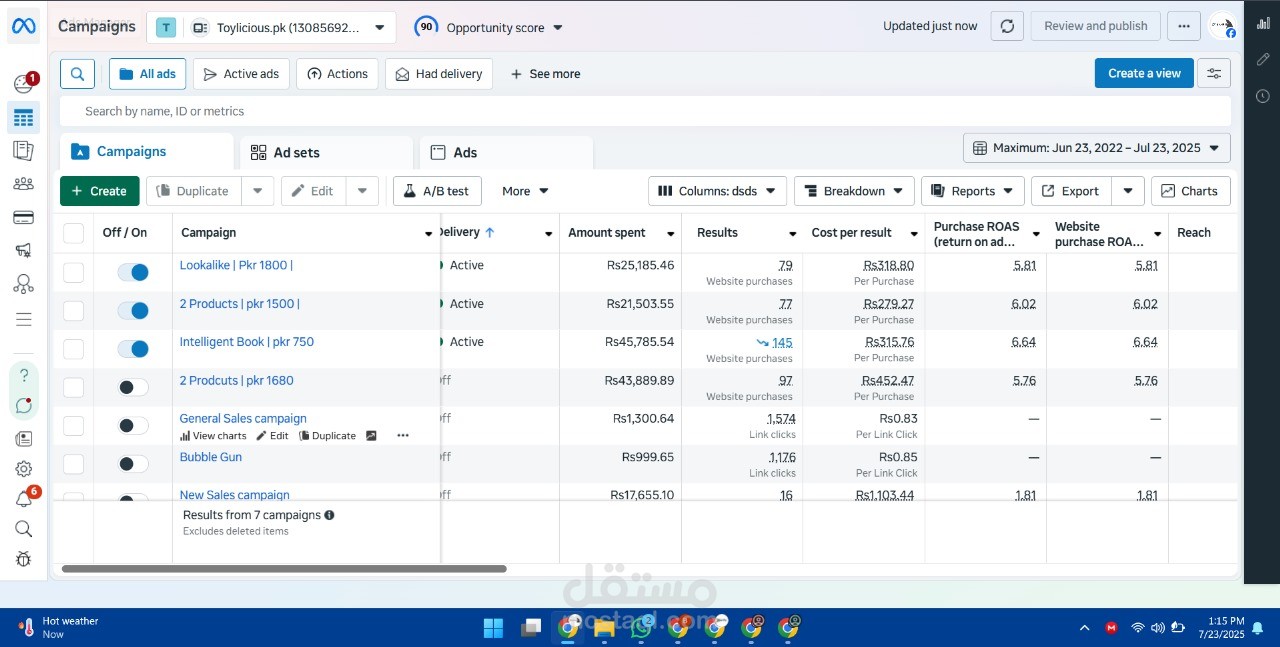Open Settings gear icon in sidebar
Screen dimensions: 1280x647
click(24, 468)
